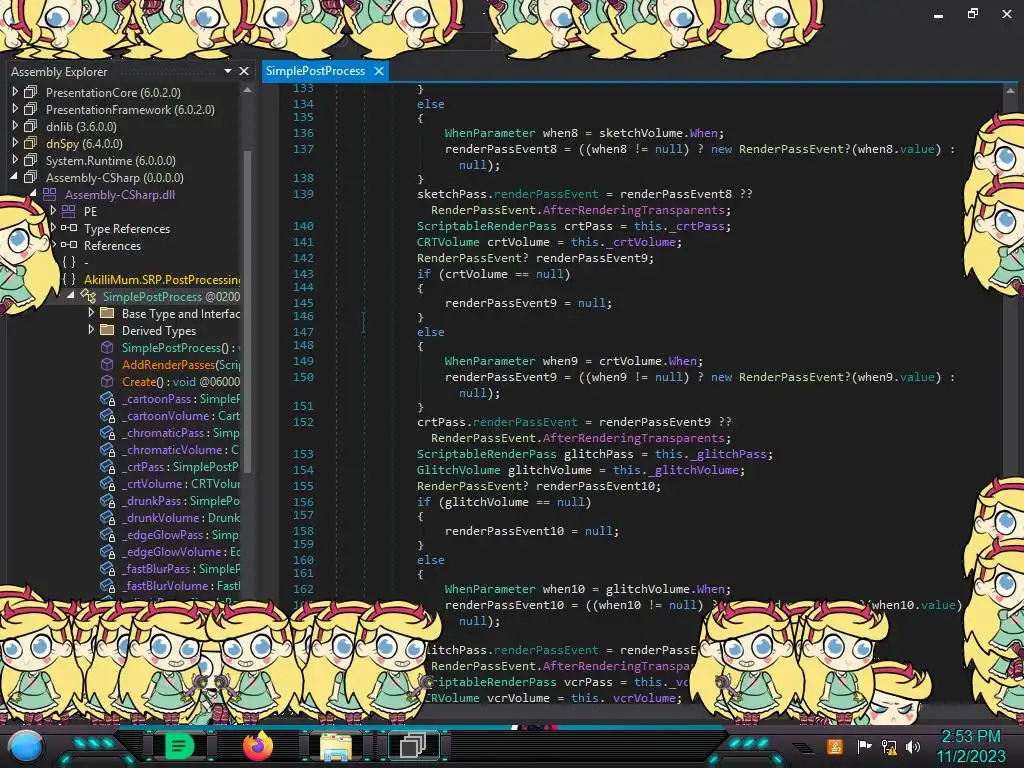Select the _drunkVolume field
This screenshot has height=768, width=1024.
pyautogui.click(x=180, y=517)
